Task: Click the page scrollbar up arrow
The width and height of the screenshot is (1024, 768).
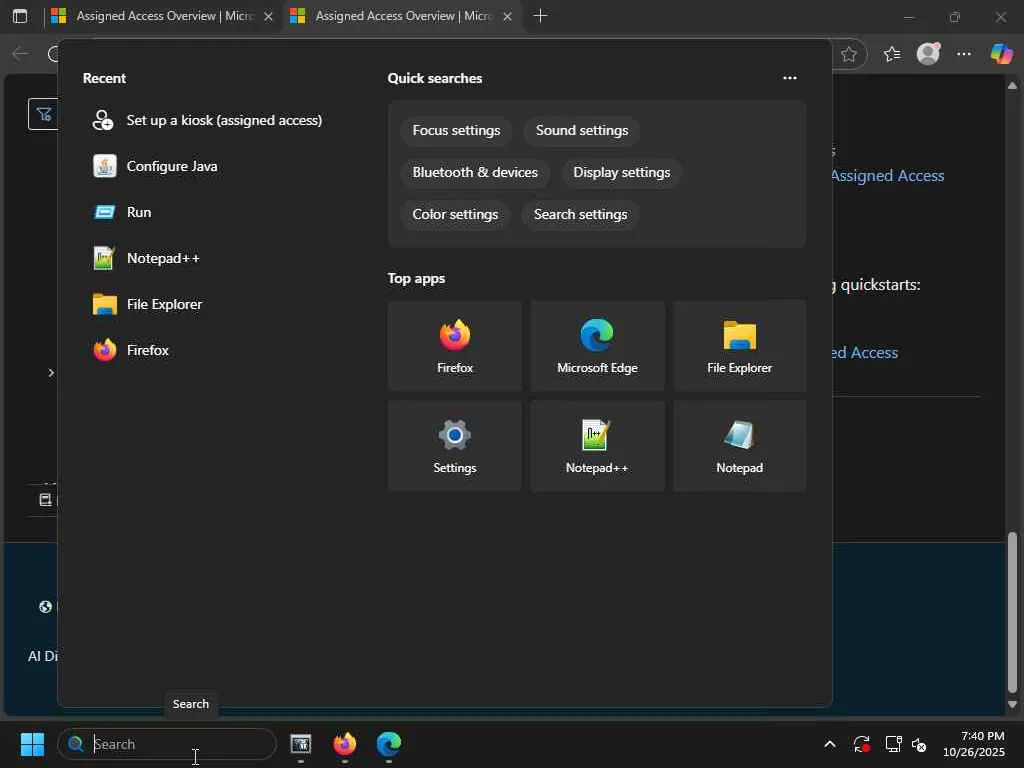Action: (x=1012, y=85)
